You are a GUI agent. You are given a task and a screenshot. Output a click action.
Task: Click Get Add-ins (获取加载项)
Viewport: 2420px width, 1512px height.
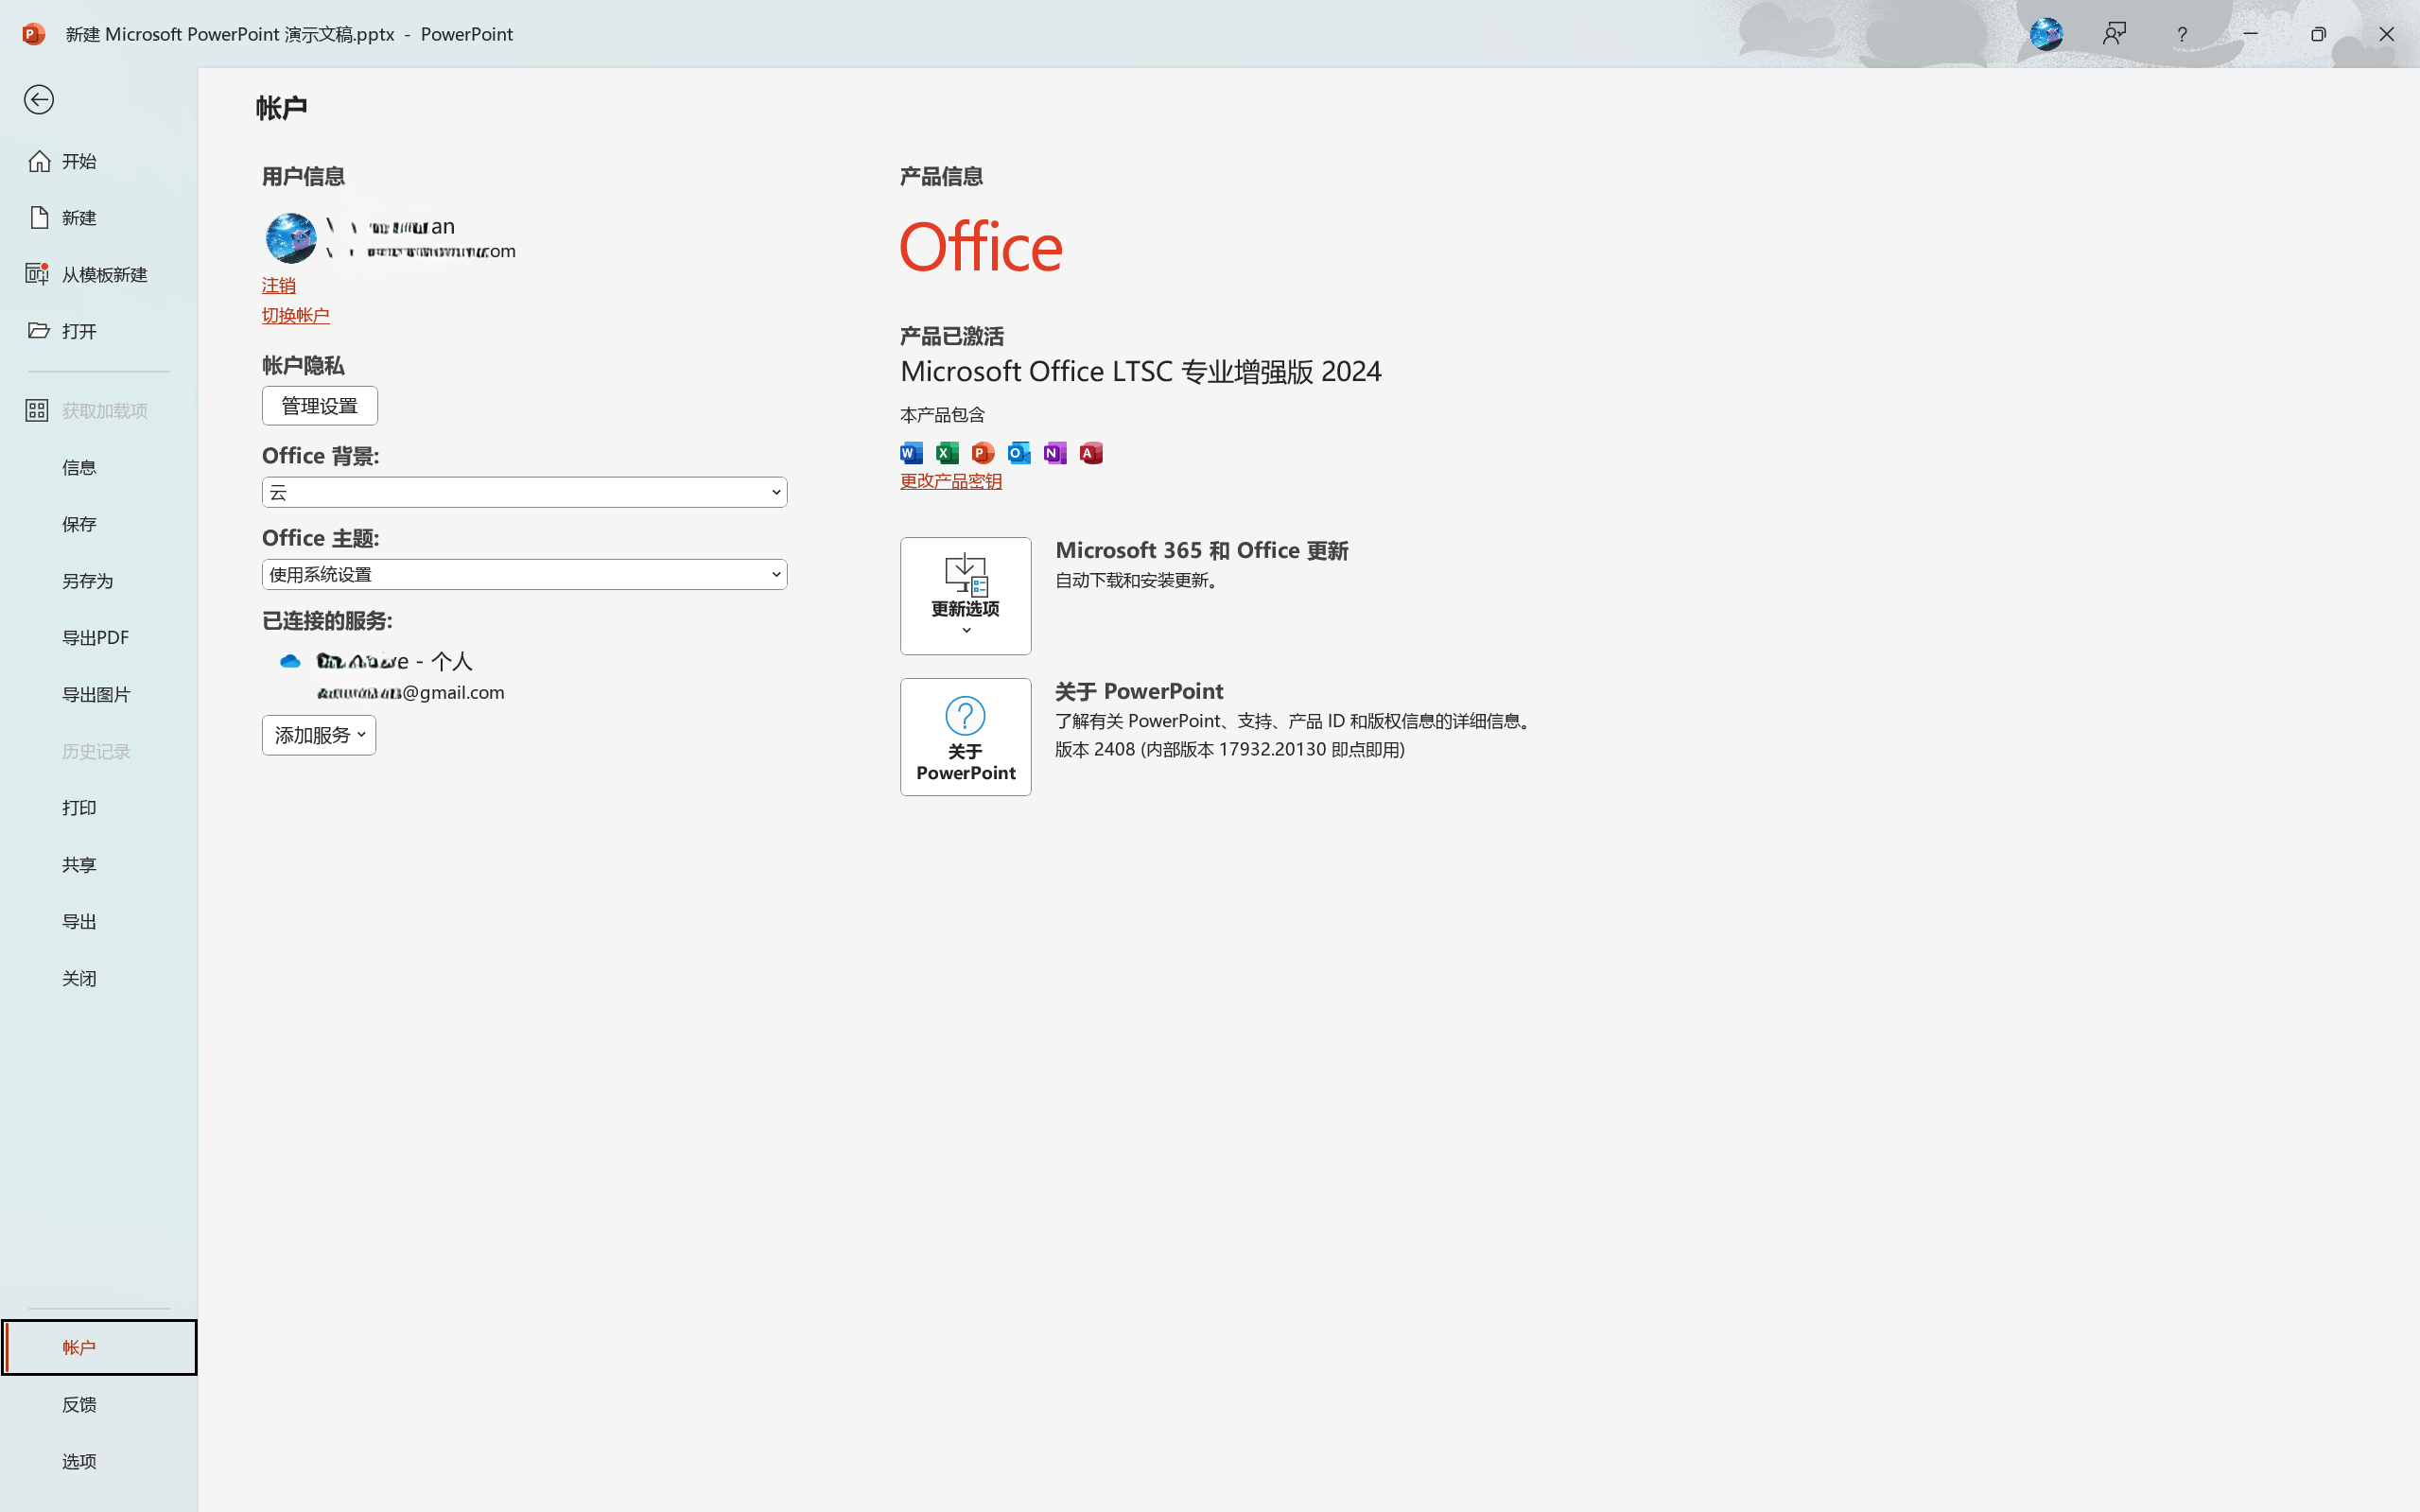98,411
